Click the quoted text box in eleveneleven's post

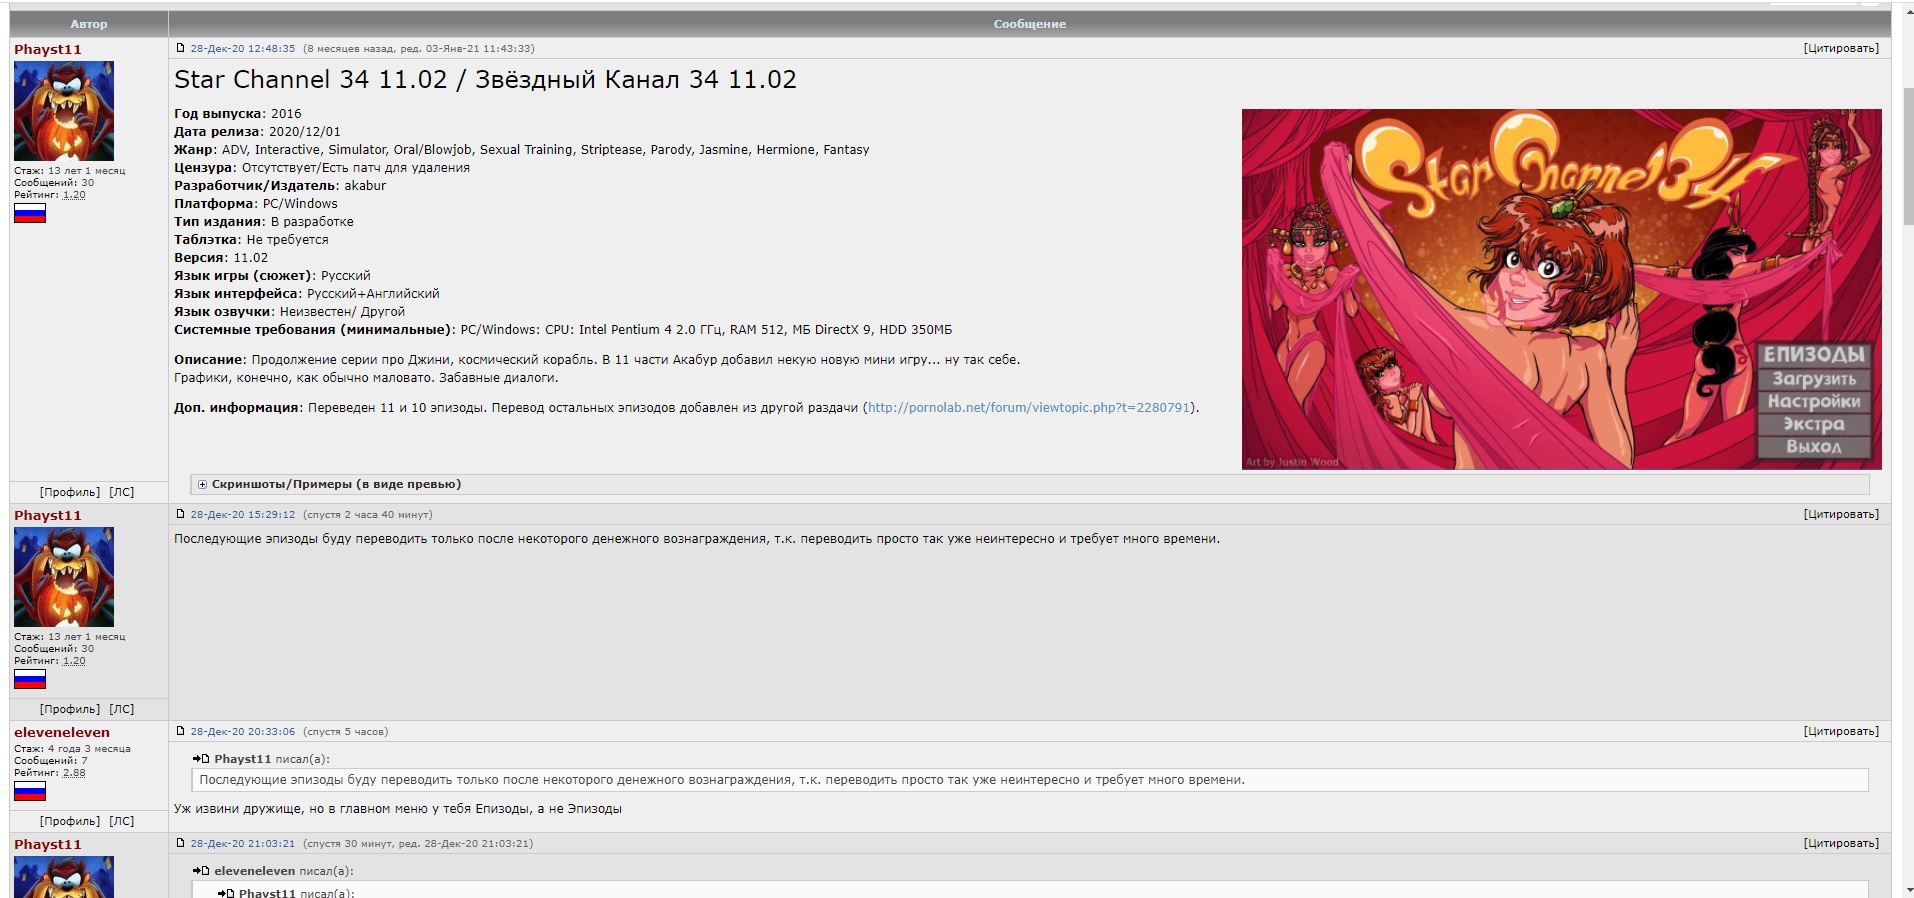pyautogui.click(x=1029, y=780)
